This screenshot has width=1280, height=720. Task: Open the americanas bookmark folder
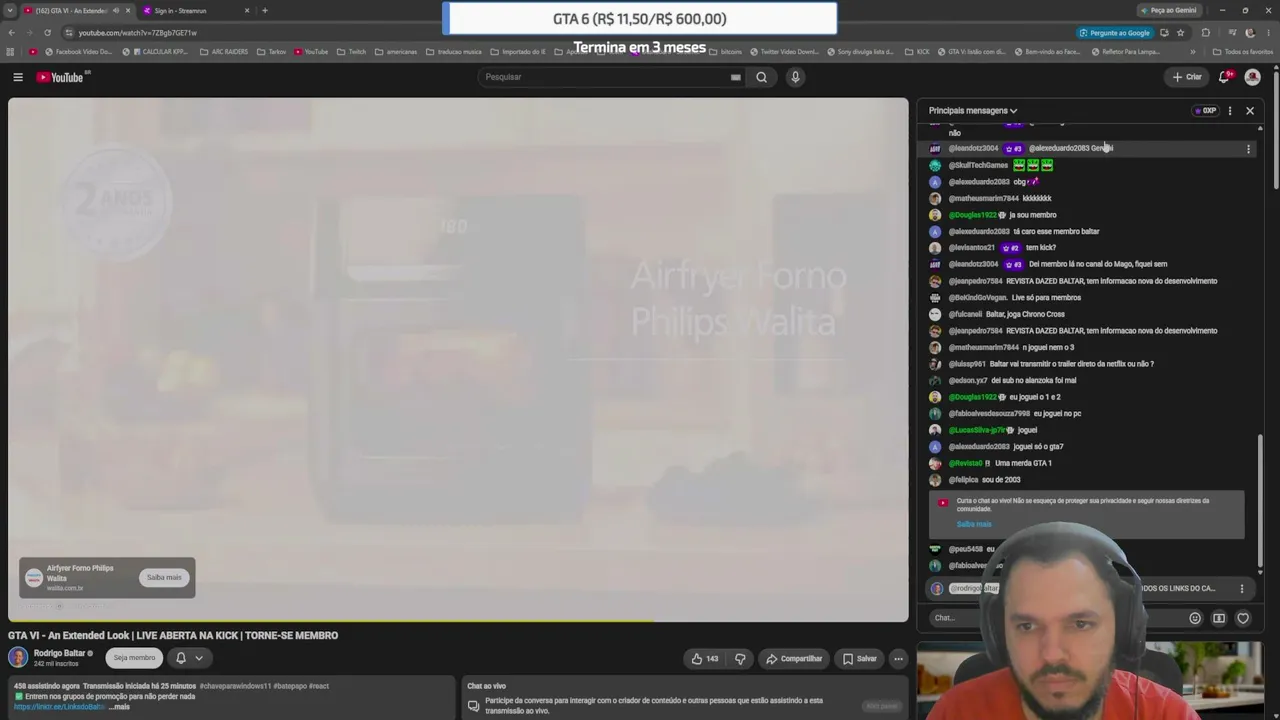coord(396,52)
